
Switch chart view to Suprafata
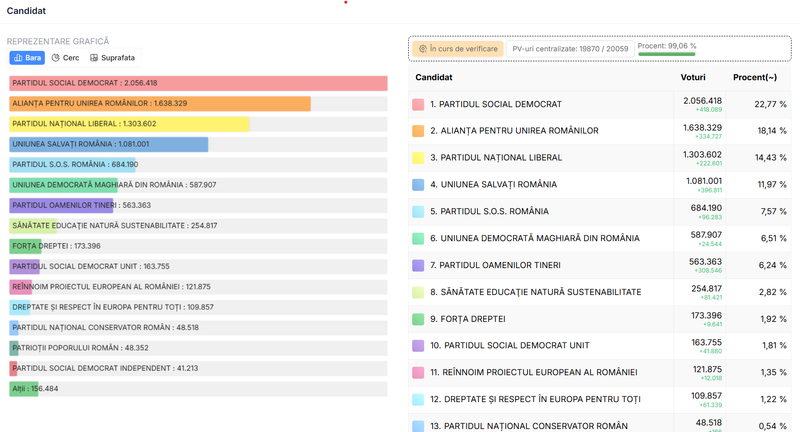click(x=112, y=58)
